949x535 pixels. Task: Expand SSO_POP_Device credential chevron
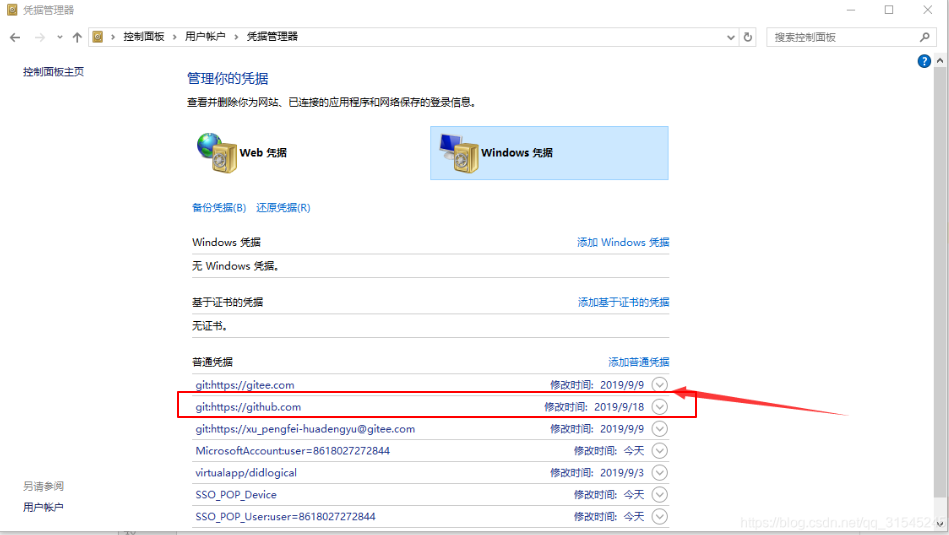[x=660, y=494]
